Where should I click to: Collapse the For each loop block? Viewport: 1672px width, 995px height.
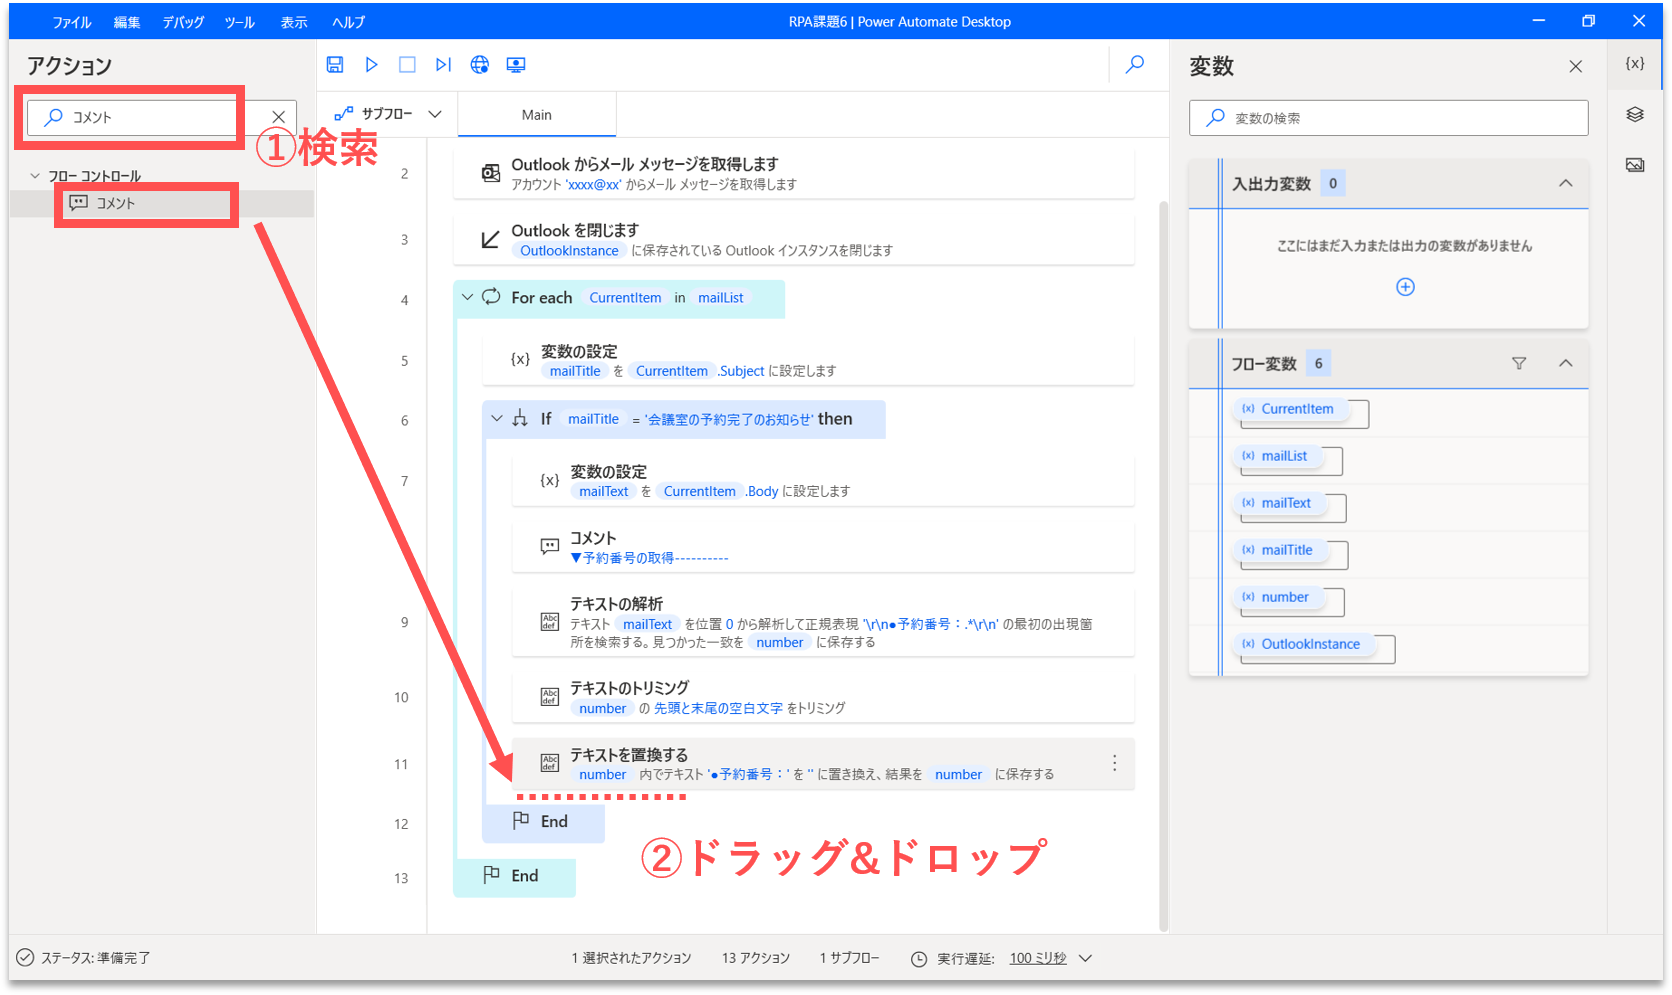pyautogui.click(x=467, y=297)
